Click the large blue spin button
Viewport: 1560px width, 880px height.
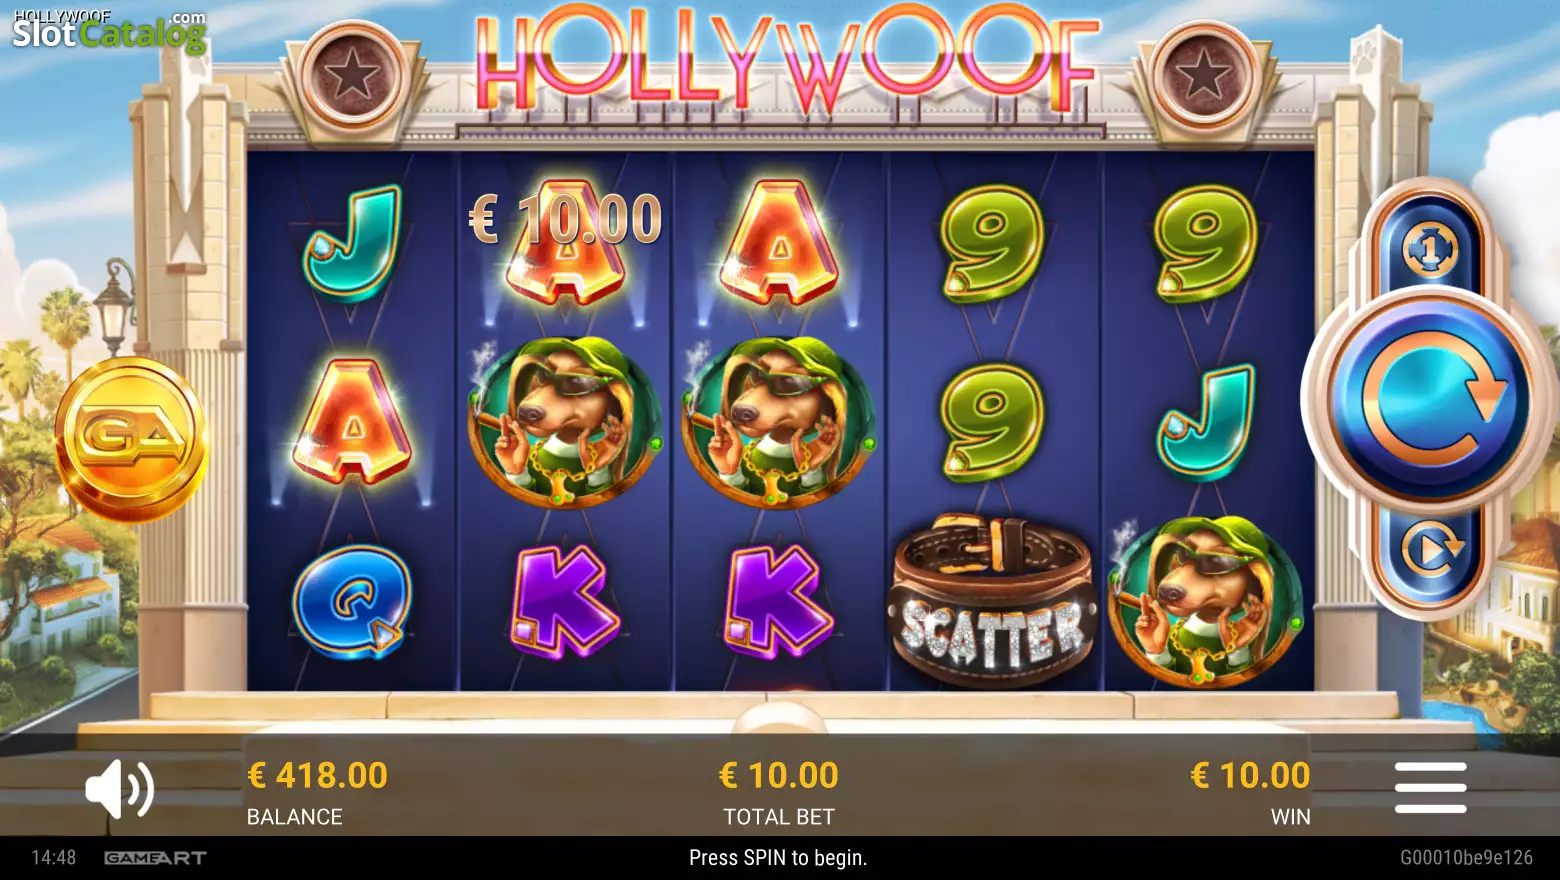pos(1431,398)
